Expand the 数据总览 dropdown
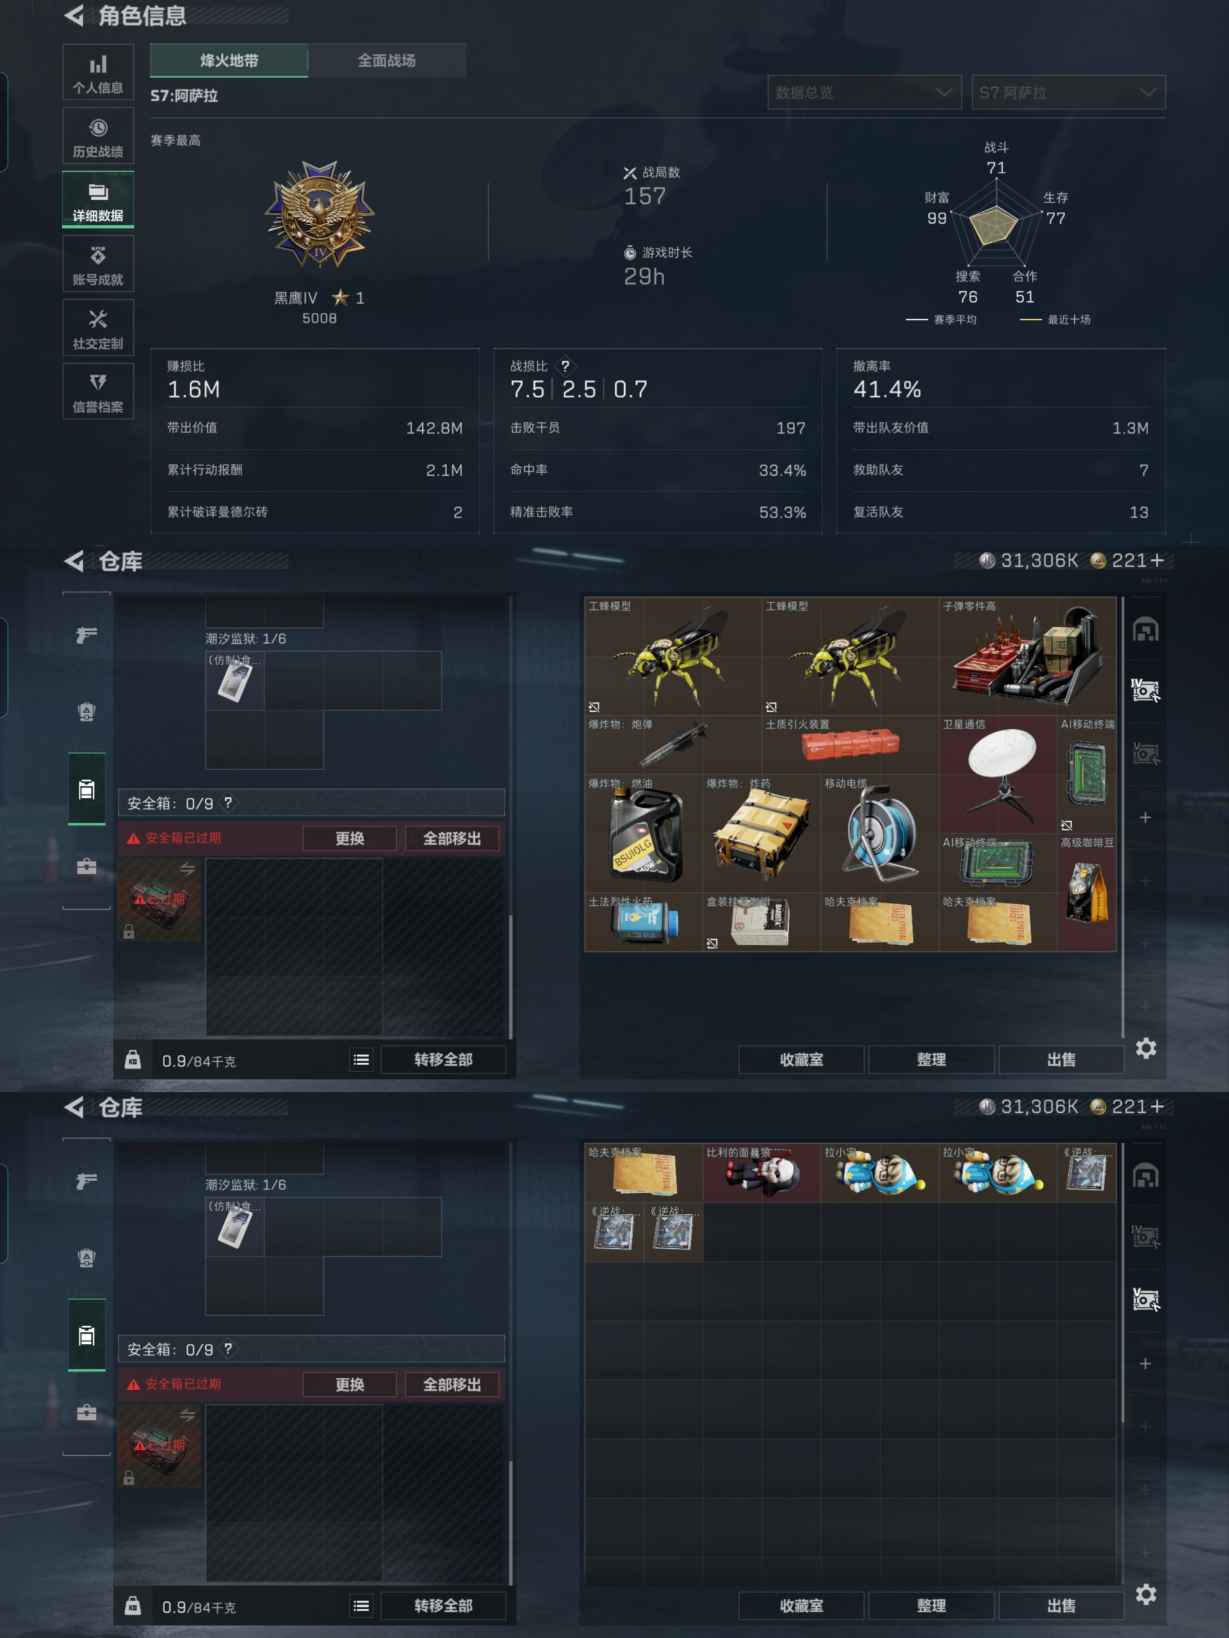Viewport: 1229px width, 1638px height. pyautogui.click(x=864, y=92)
